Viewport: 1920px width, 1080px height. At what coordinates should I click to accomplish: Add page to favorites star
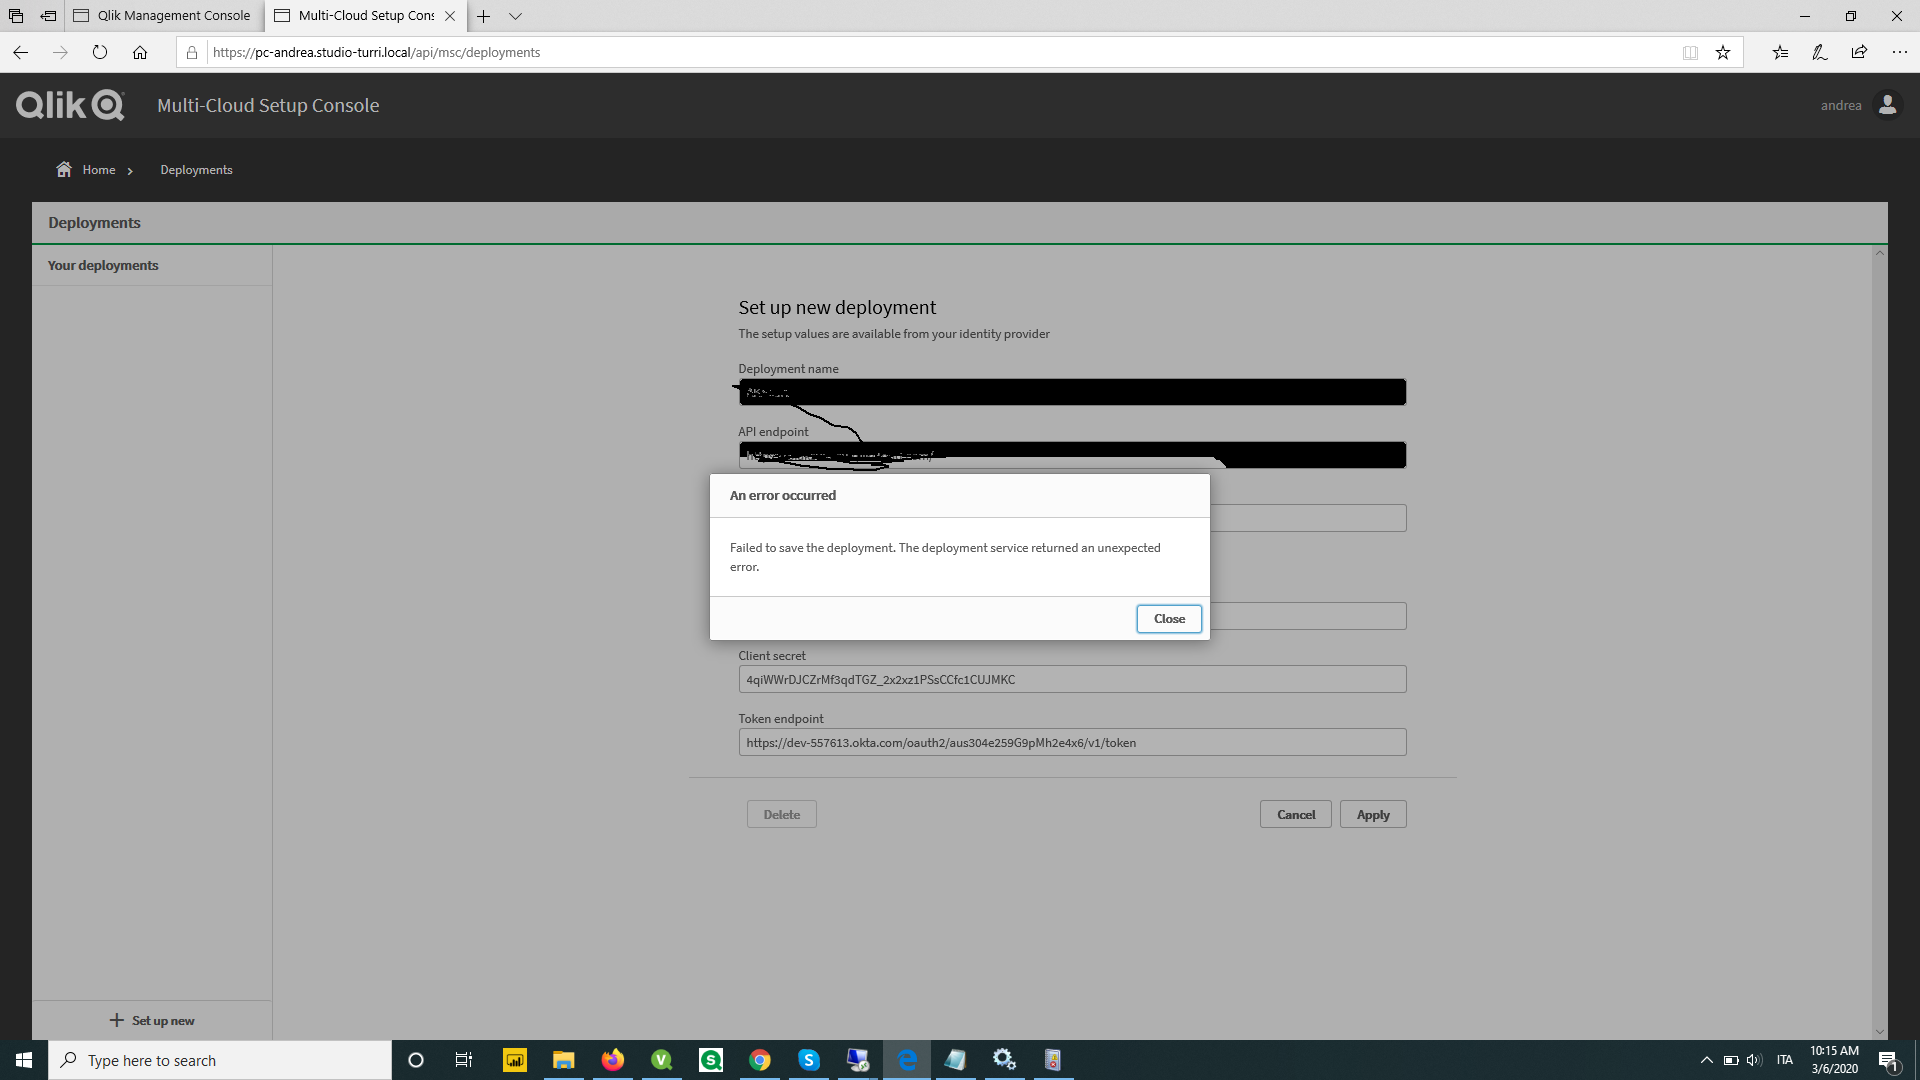click(x=1723, y=53)
